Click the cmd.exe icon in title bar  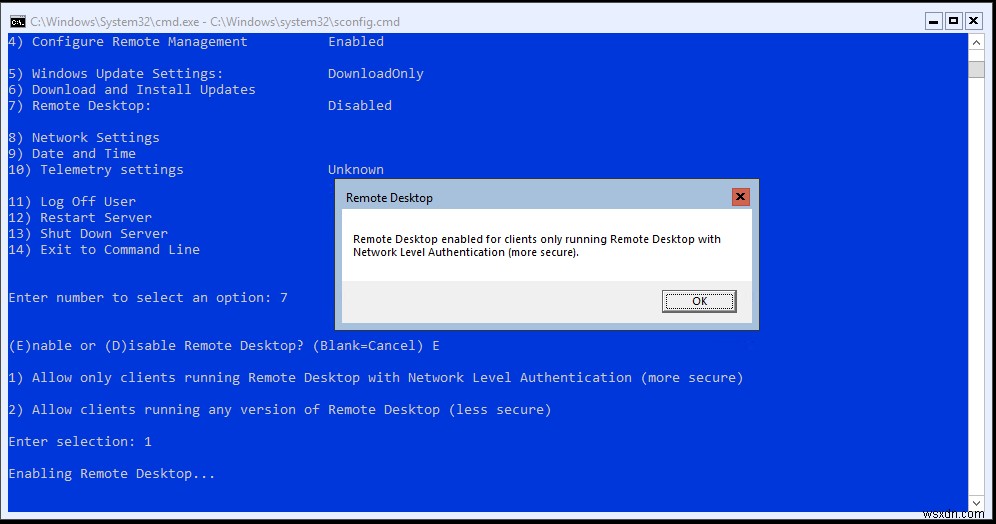[18, 22]
